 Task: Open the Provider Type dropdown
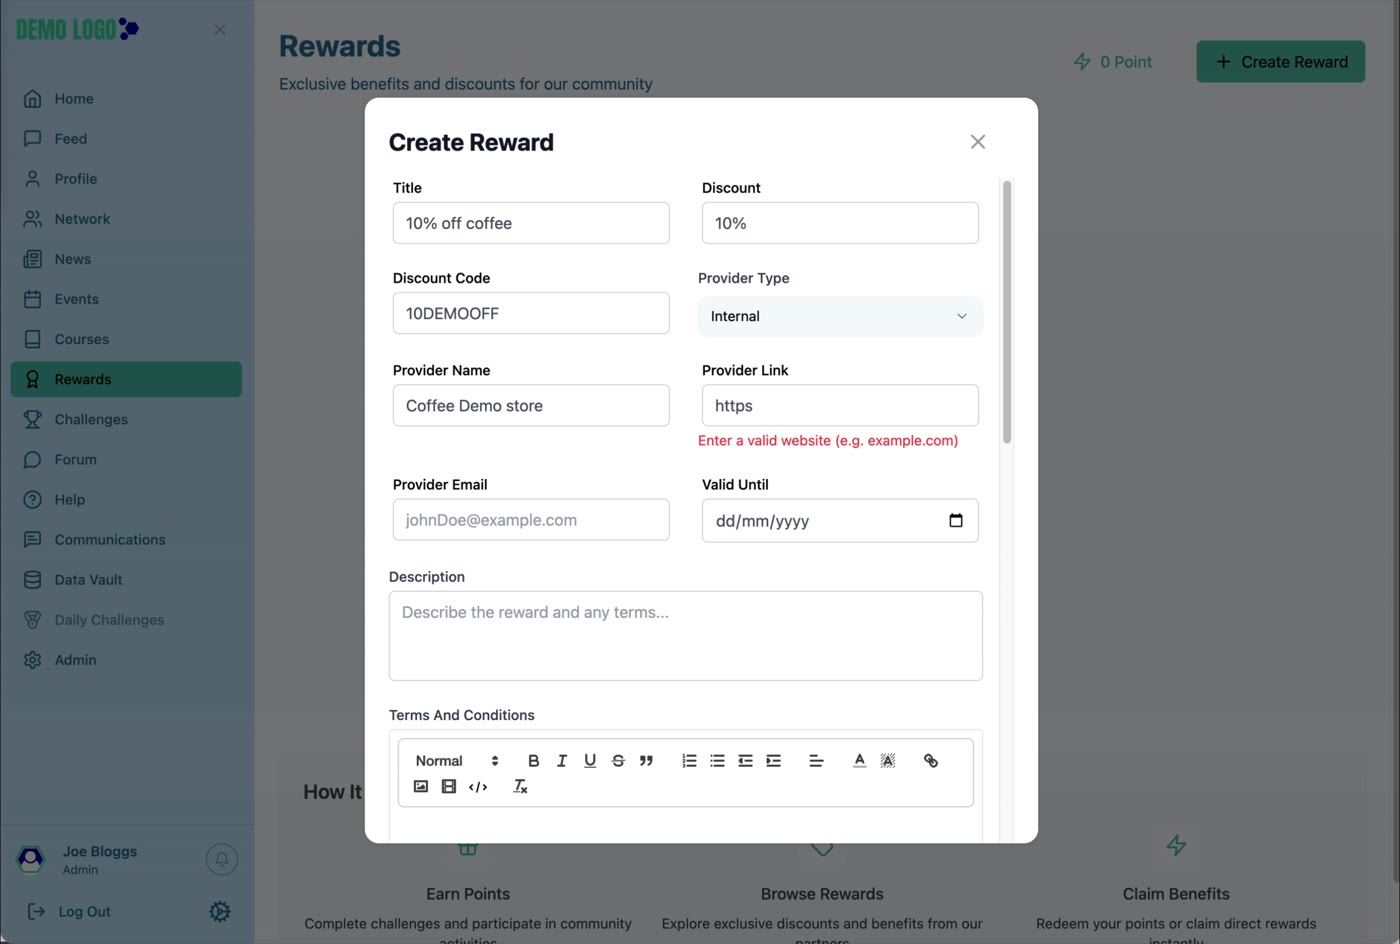point(840,316)
